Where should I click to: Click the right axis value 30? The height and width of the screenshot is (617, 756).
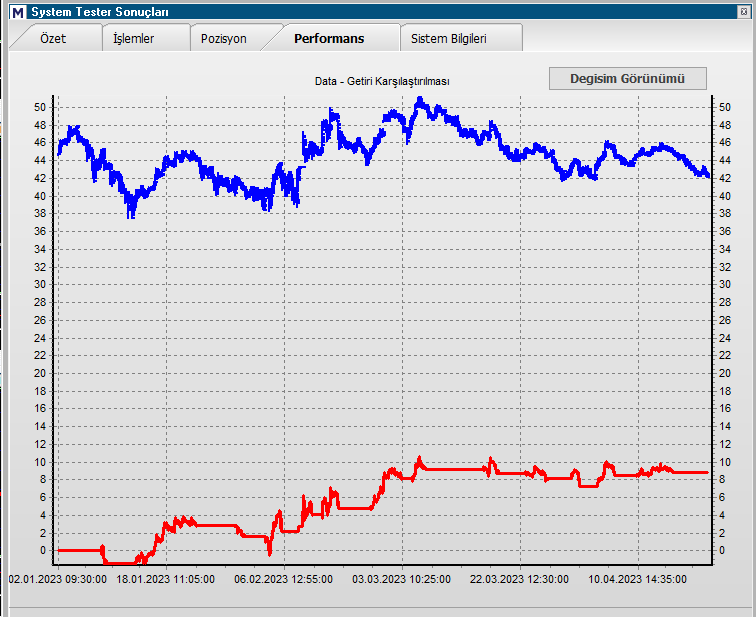click(725, 284)
